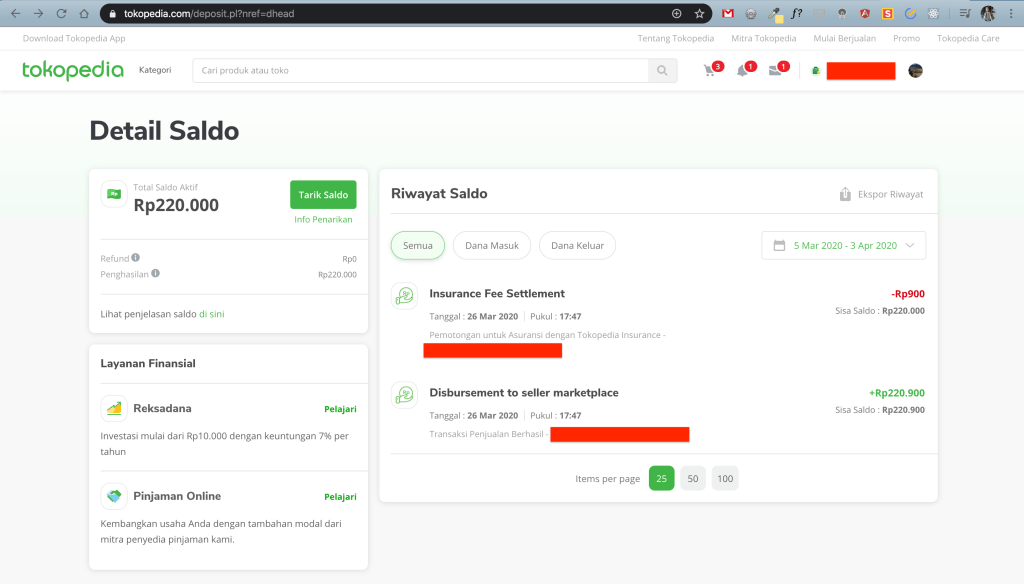Viewport: 1024px width, 584px height.
Task: Open the date range dropdown
Action: (x=843, y=245)
